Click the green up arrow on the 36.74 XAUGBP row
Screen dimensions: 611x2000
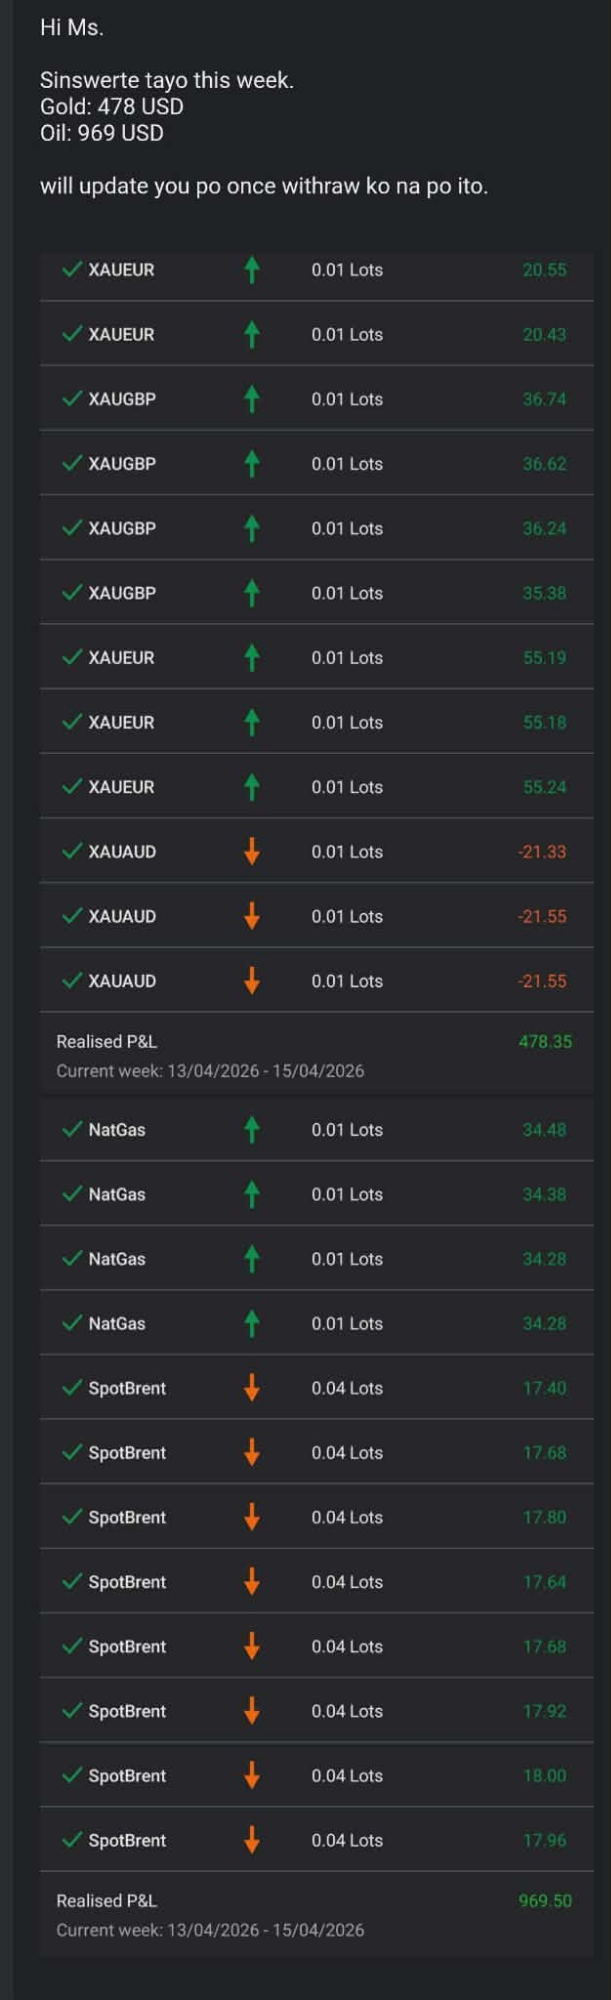[252, 399]
